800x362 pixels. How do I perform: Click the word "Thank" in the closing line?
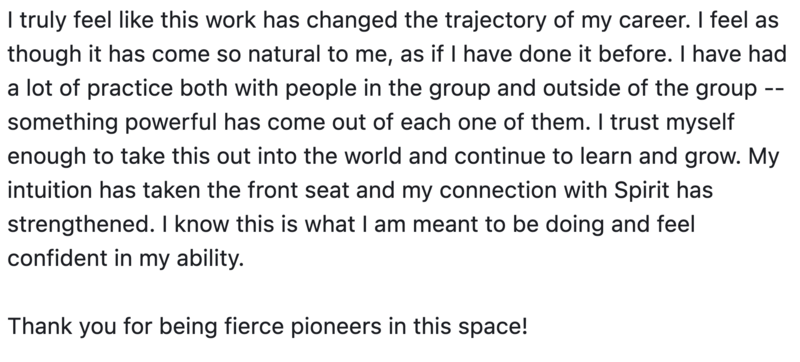pos(40,326)
